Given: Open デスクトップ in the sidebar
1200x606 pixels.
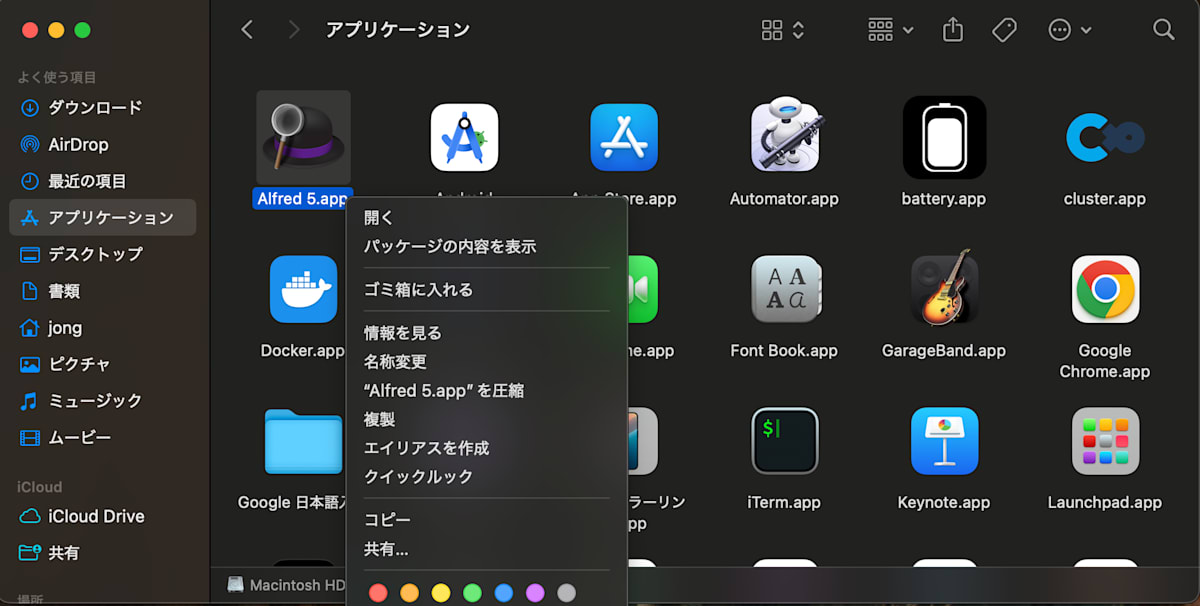Looking at the screenshot, I should [103, 254].
